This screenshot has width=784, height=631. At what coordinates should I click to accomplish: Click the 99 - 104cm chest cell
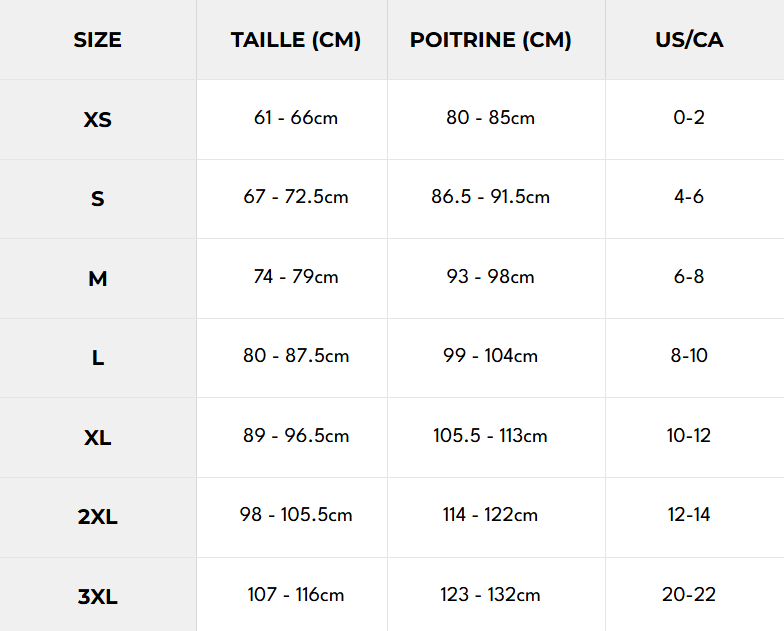coord(490,356)
